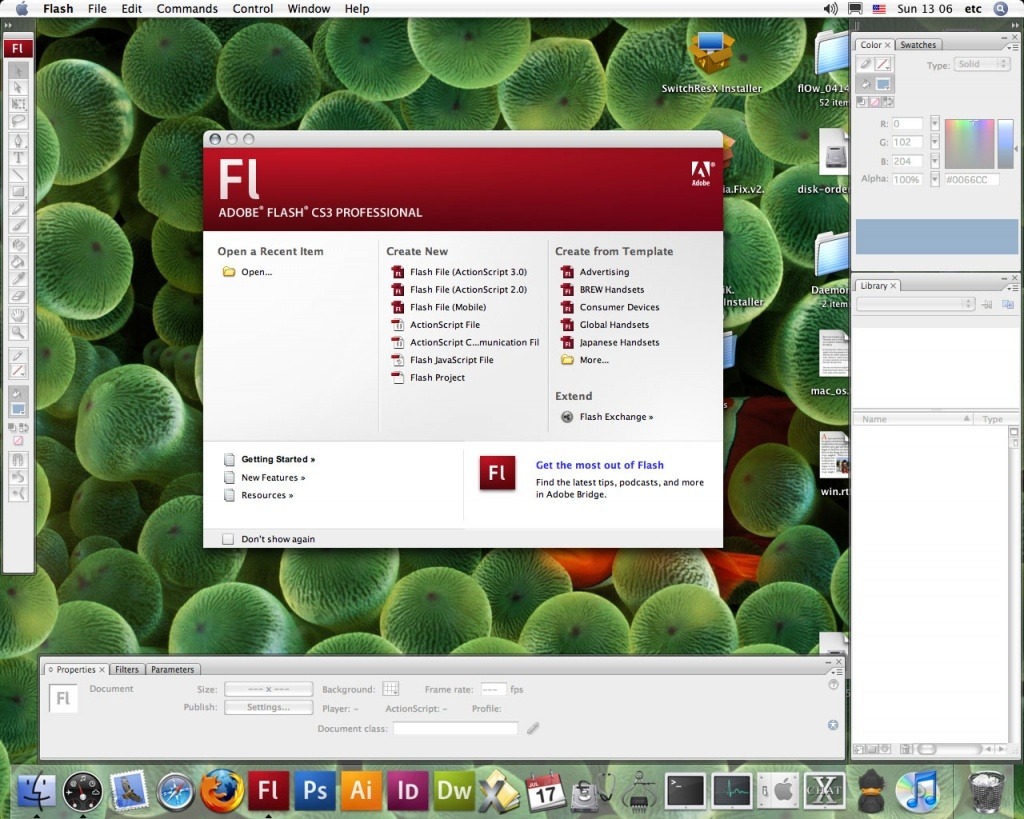Click Straighten modifier icon in toolbar
Viewport: 1024px width, 819px height.
pyautogui.click(x=18, y=492)
